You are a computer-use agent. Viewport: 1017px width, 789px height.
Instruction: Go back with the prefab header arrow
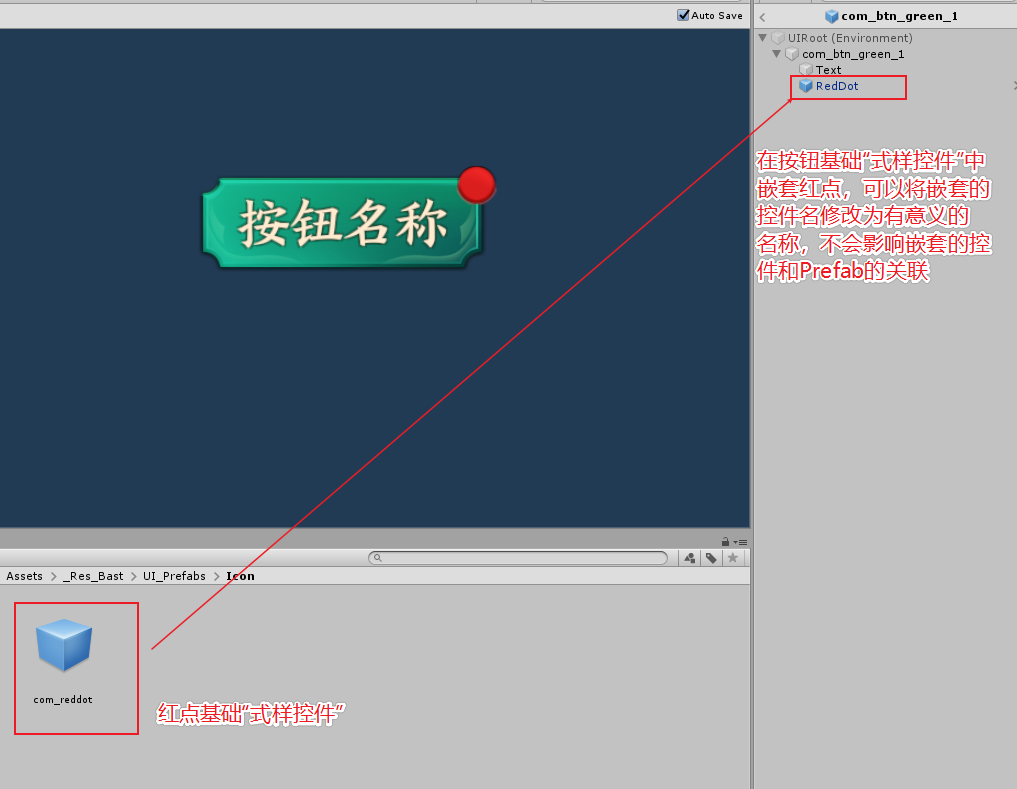click(x=763, y=18)
